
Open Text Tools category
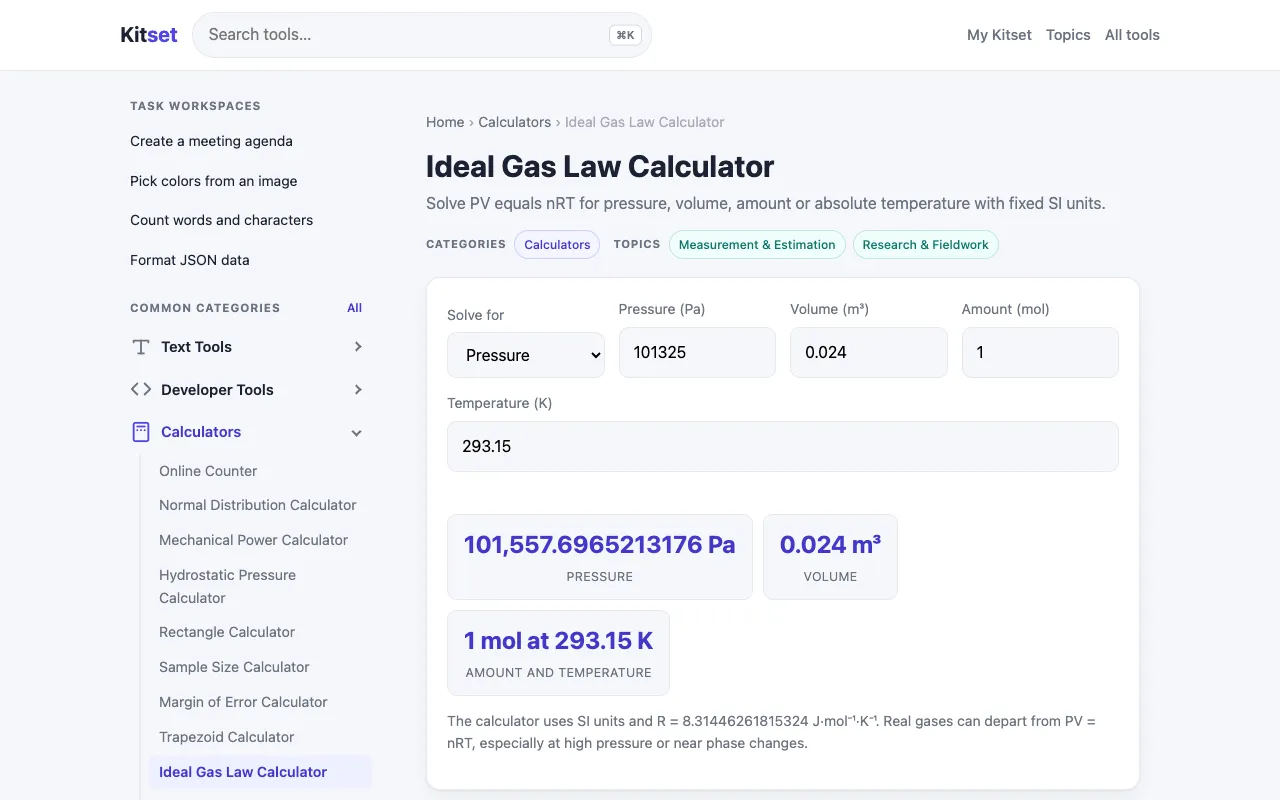[x=196, y=347]
